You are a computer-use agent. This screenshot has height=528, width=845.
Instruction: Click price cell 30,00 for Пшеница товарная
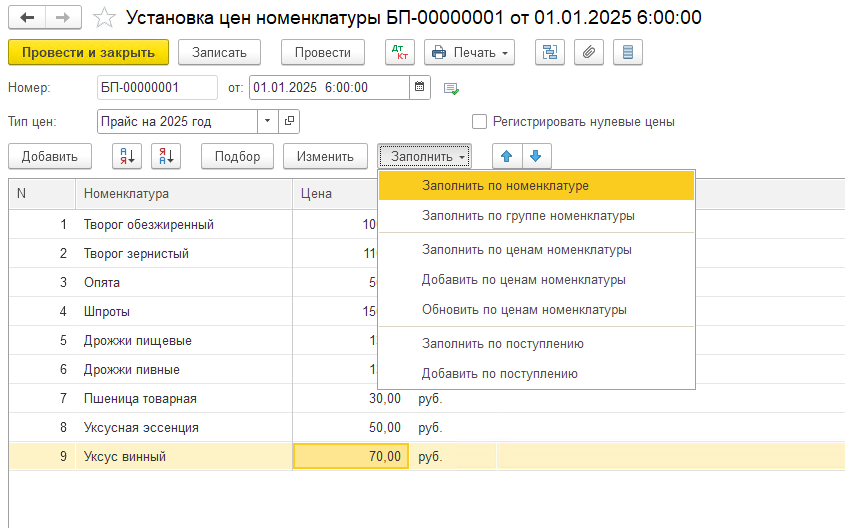[351, 399]
